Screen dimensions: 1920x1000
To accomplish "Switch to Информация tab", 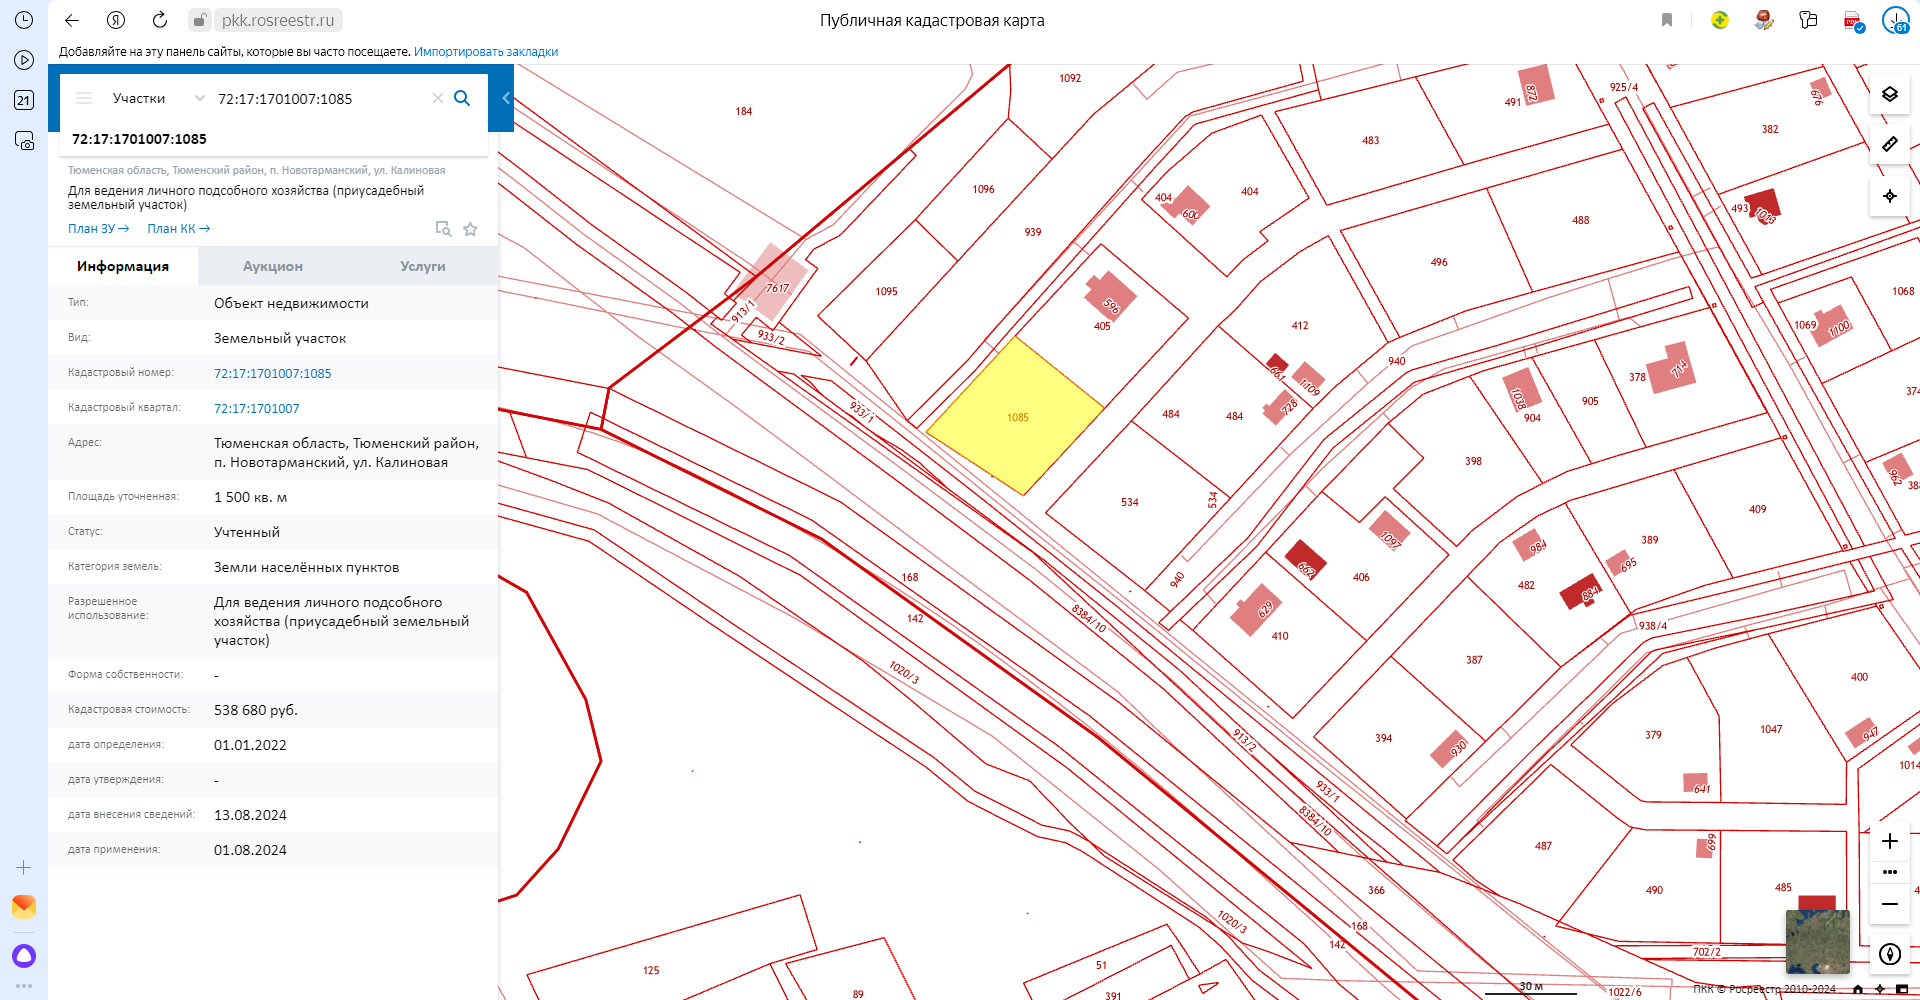I will 123,266.
